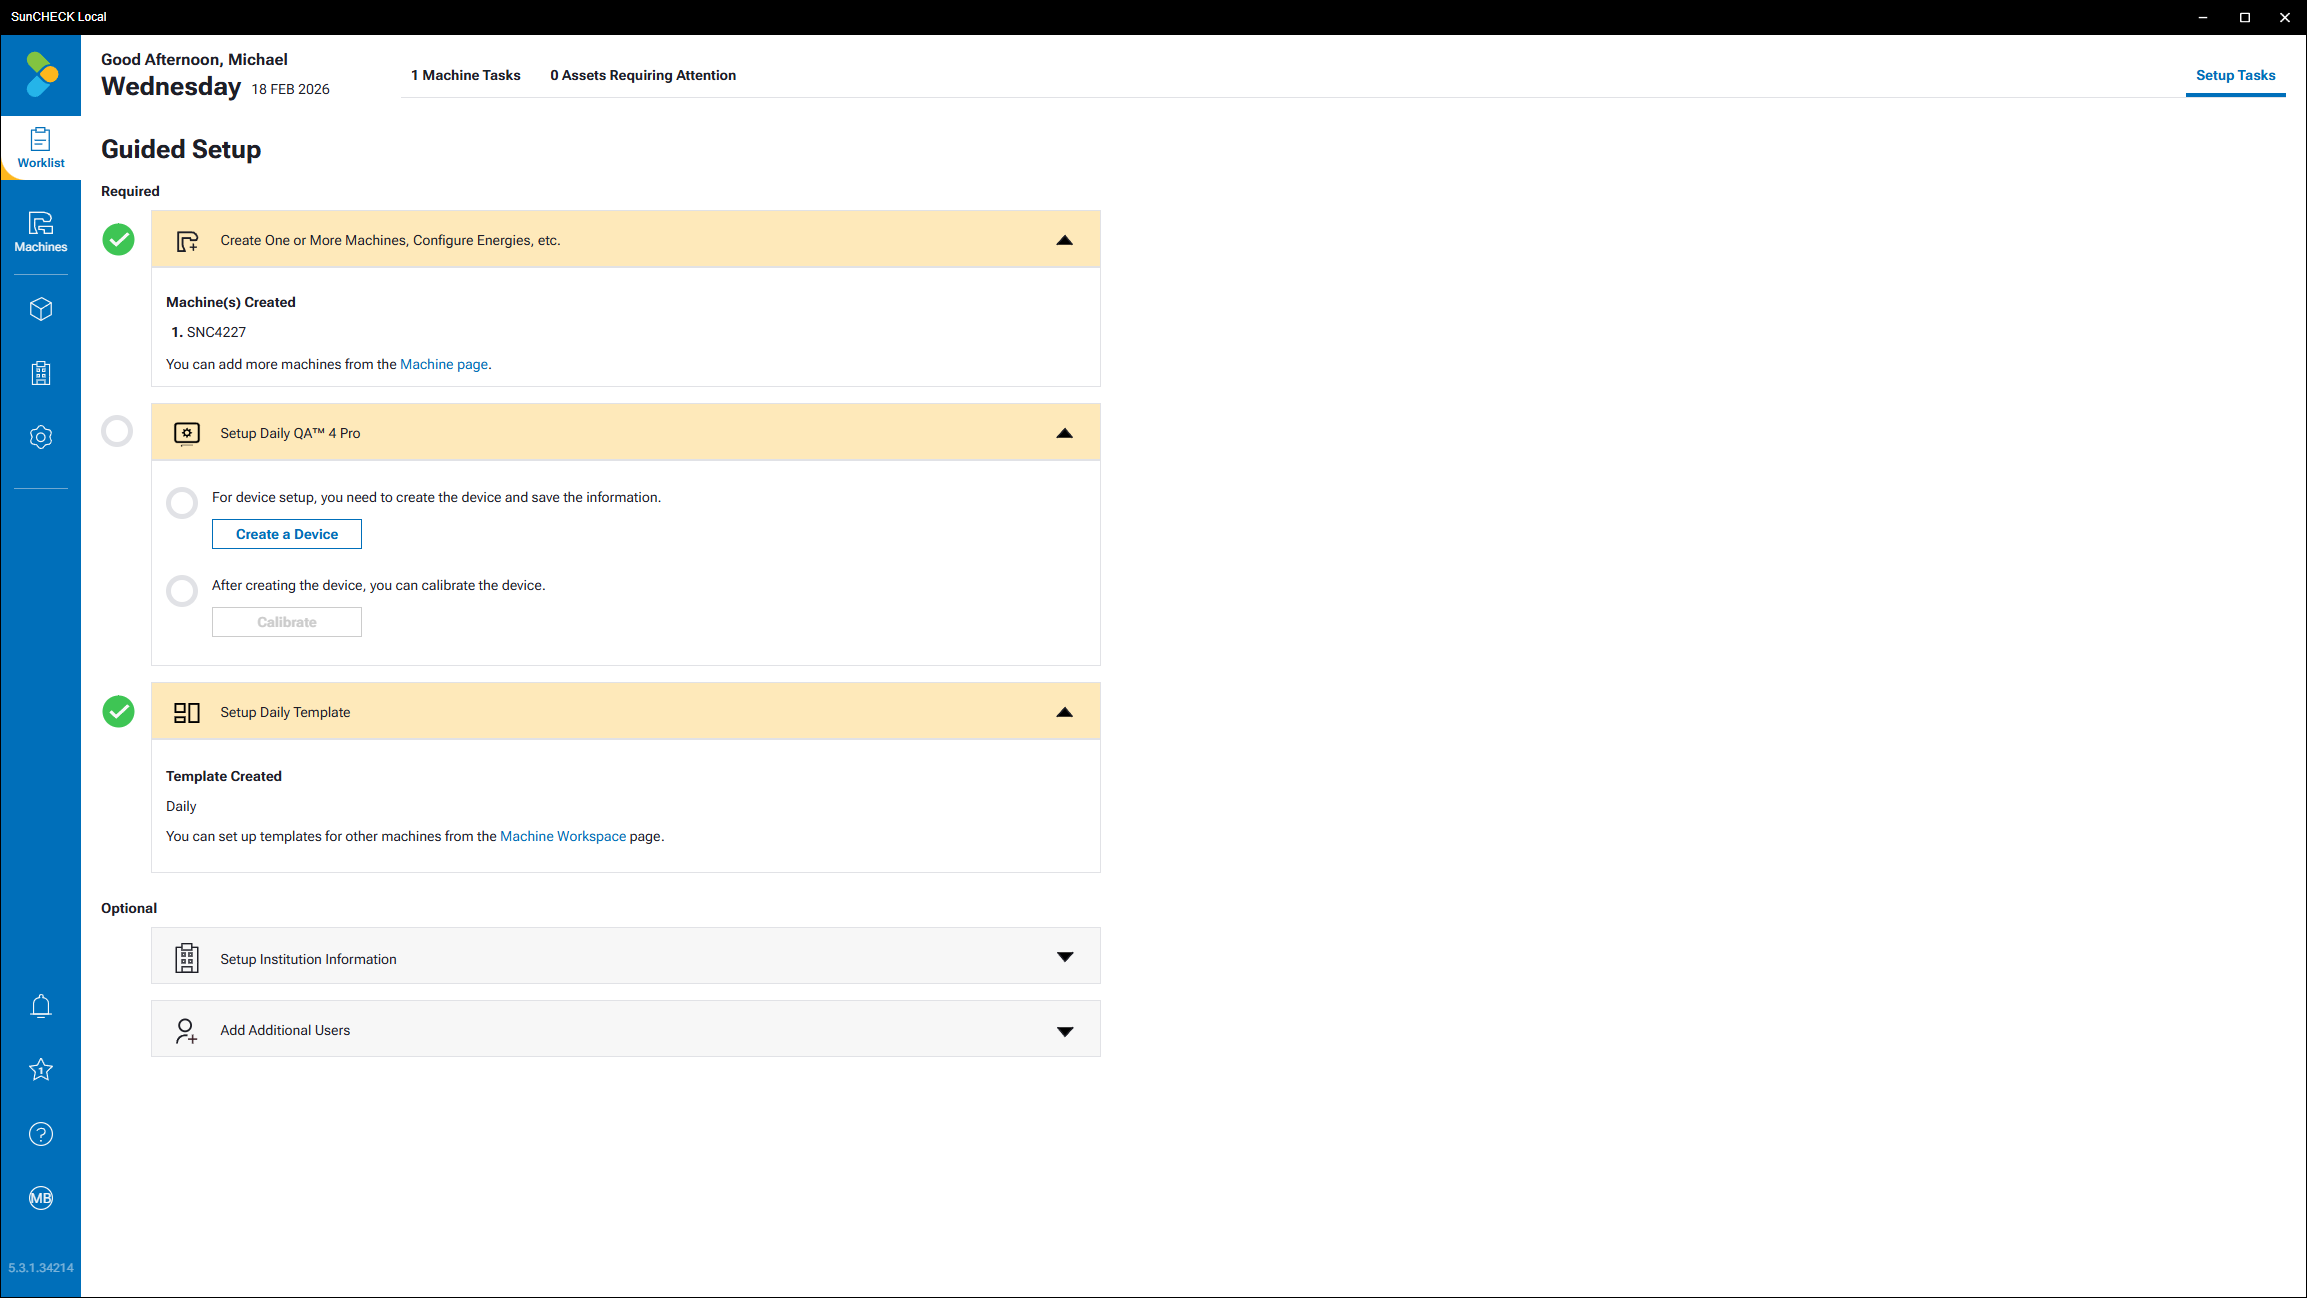Viewport: 2307px width, 1298px height.
Task: Expand Setup Institution Information
Action: click(x=1064, y=957)
